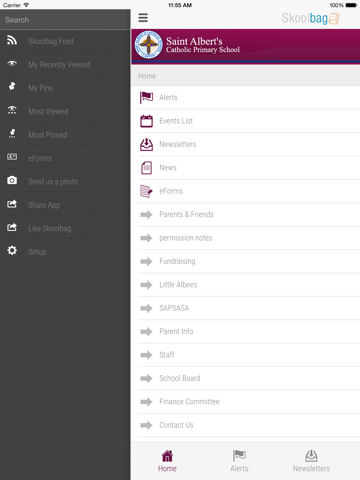Open the SAPSASA entry text
The image size is (360, 480).
point(174,308)
